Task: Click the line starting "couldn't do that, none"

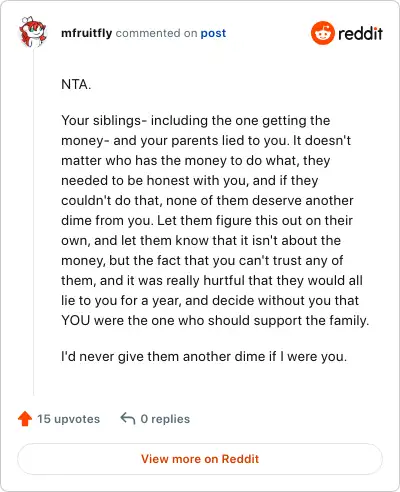Action: coord(207,200)
